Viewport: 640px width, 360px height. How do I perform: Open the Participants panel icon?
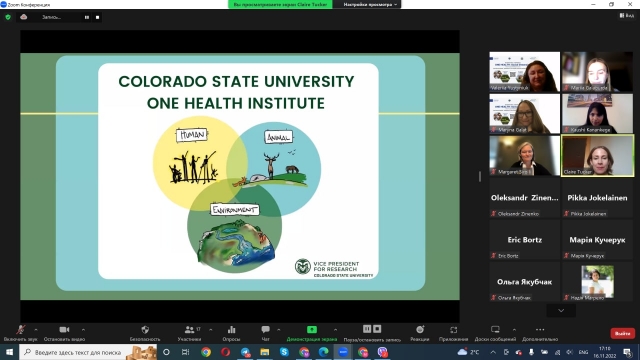click(189, 329)
